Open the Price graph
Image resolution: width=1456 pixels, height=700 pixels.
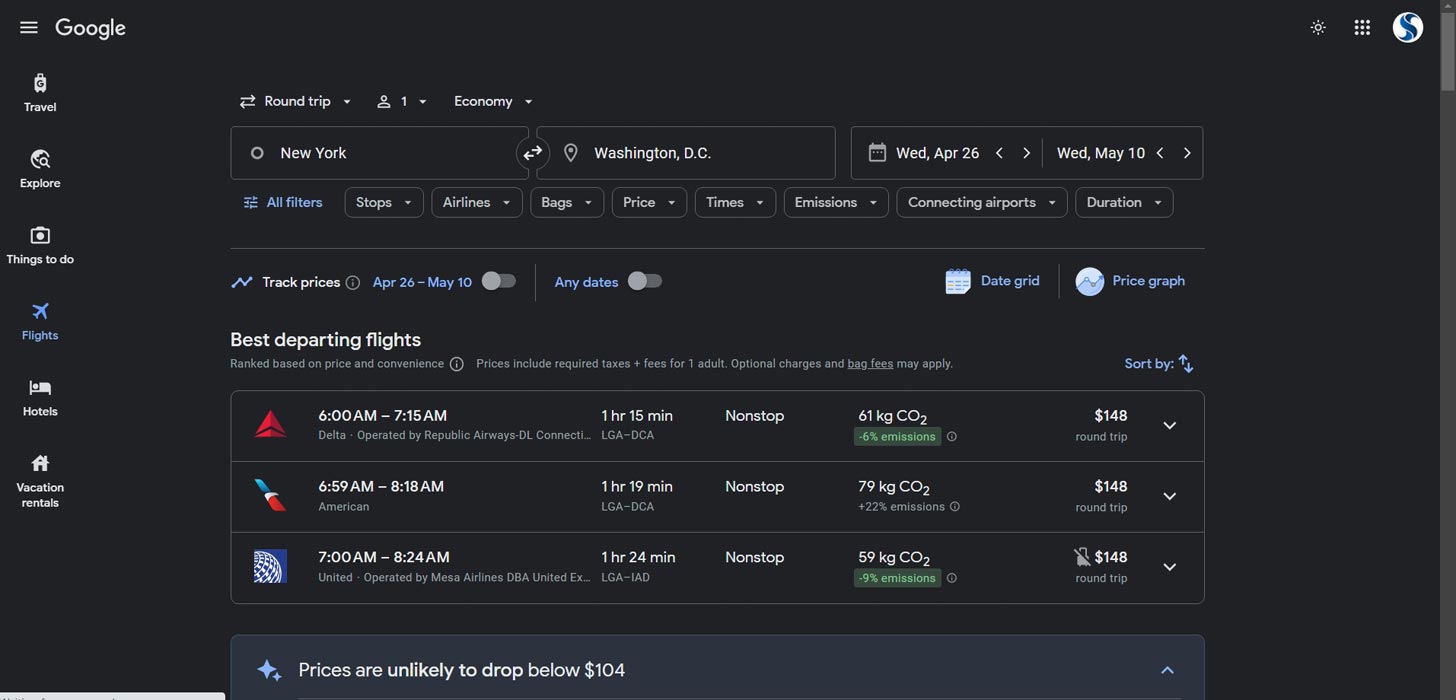pyautogui.click(x=1130, y=281)
